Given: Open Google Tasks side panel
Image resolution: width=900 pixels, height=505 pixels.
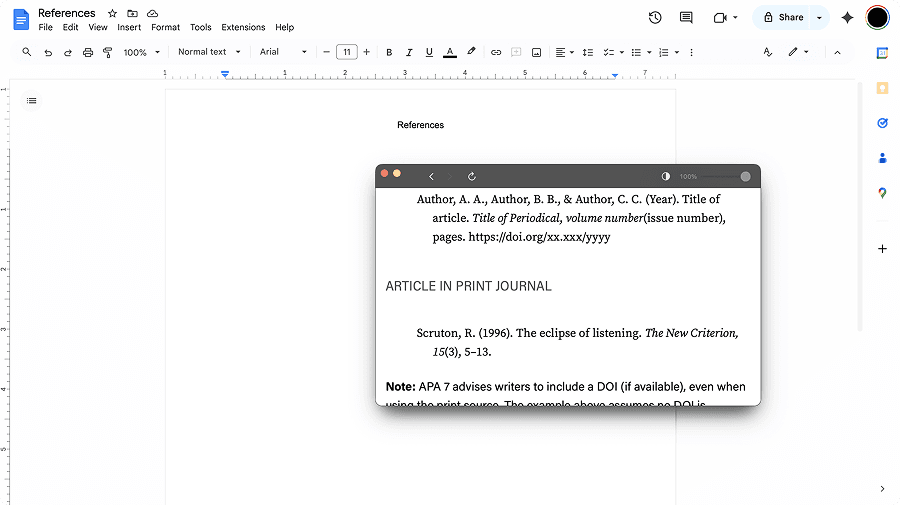Looking at the screenshot, I should click(x=882, y=123).
